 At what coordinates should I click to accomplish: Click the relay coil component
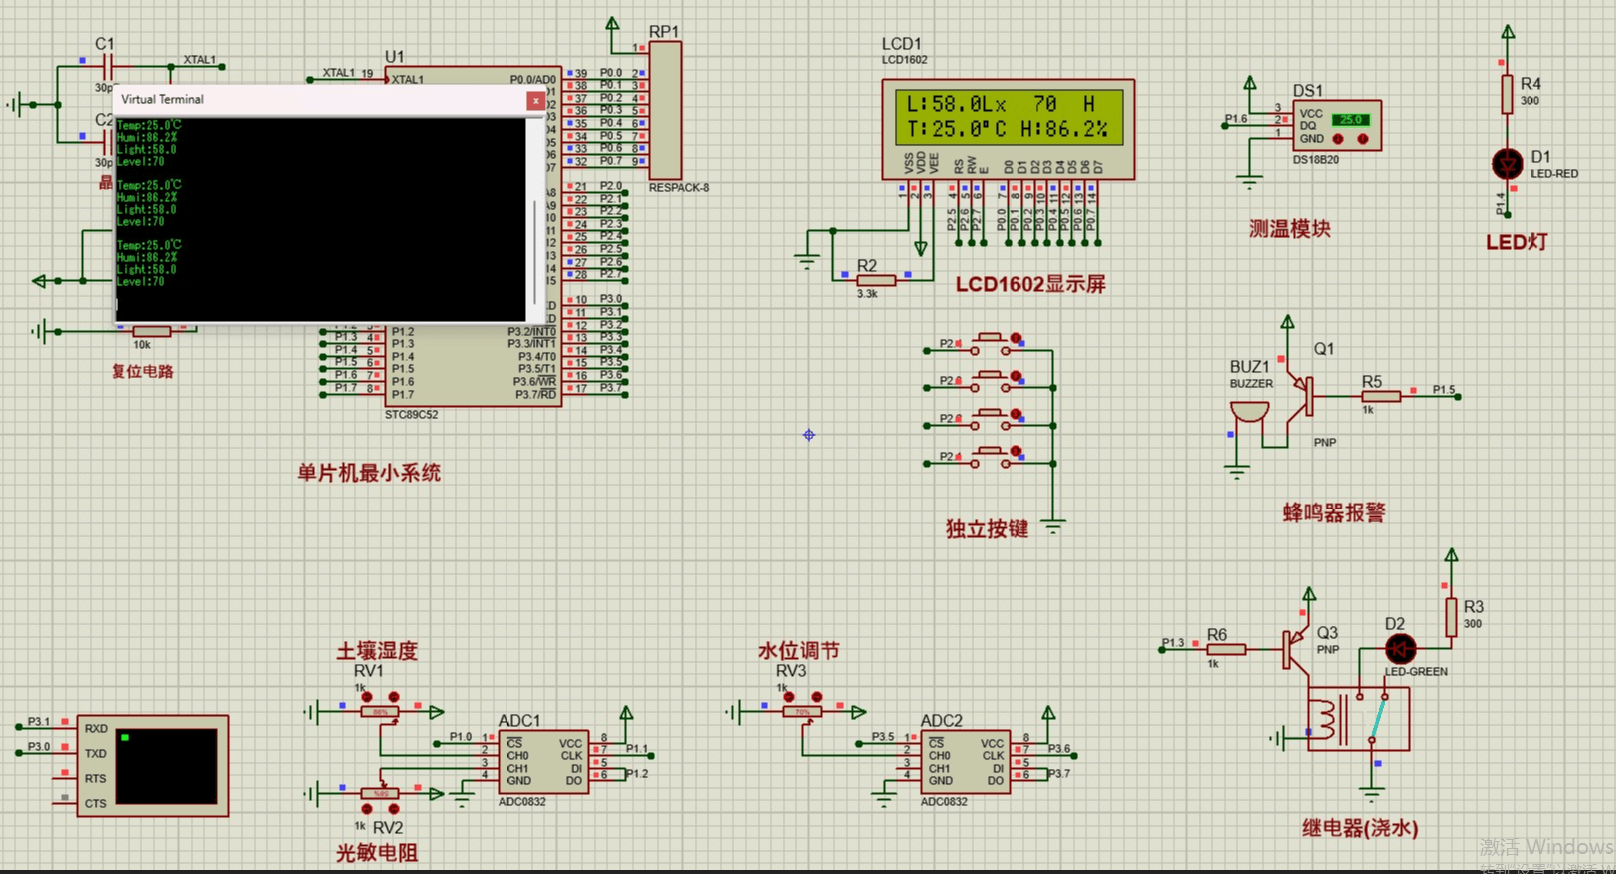(1327, 718)
